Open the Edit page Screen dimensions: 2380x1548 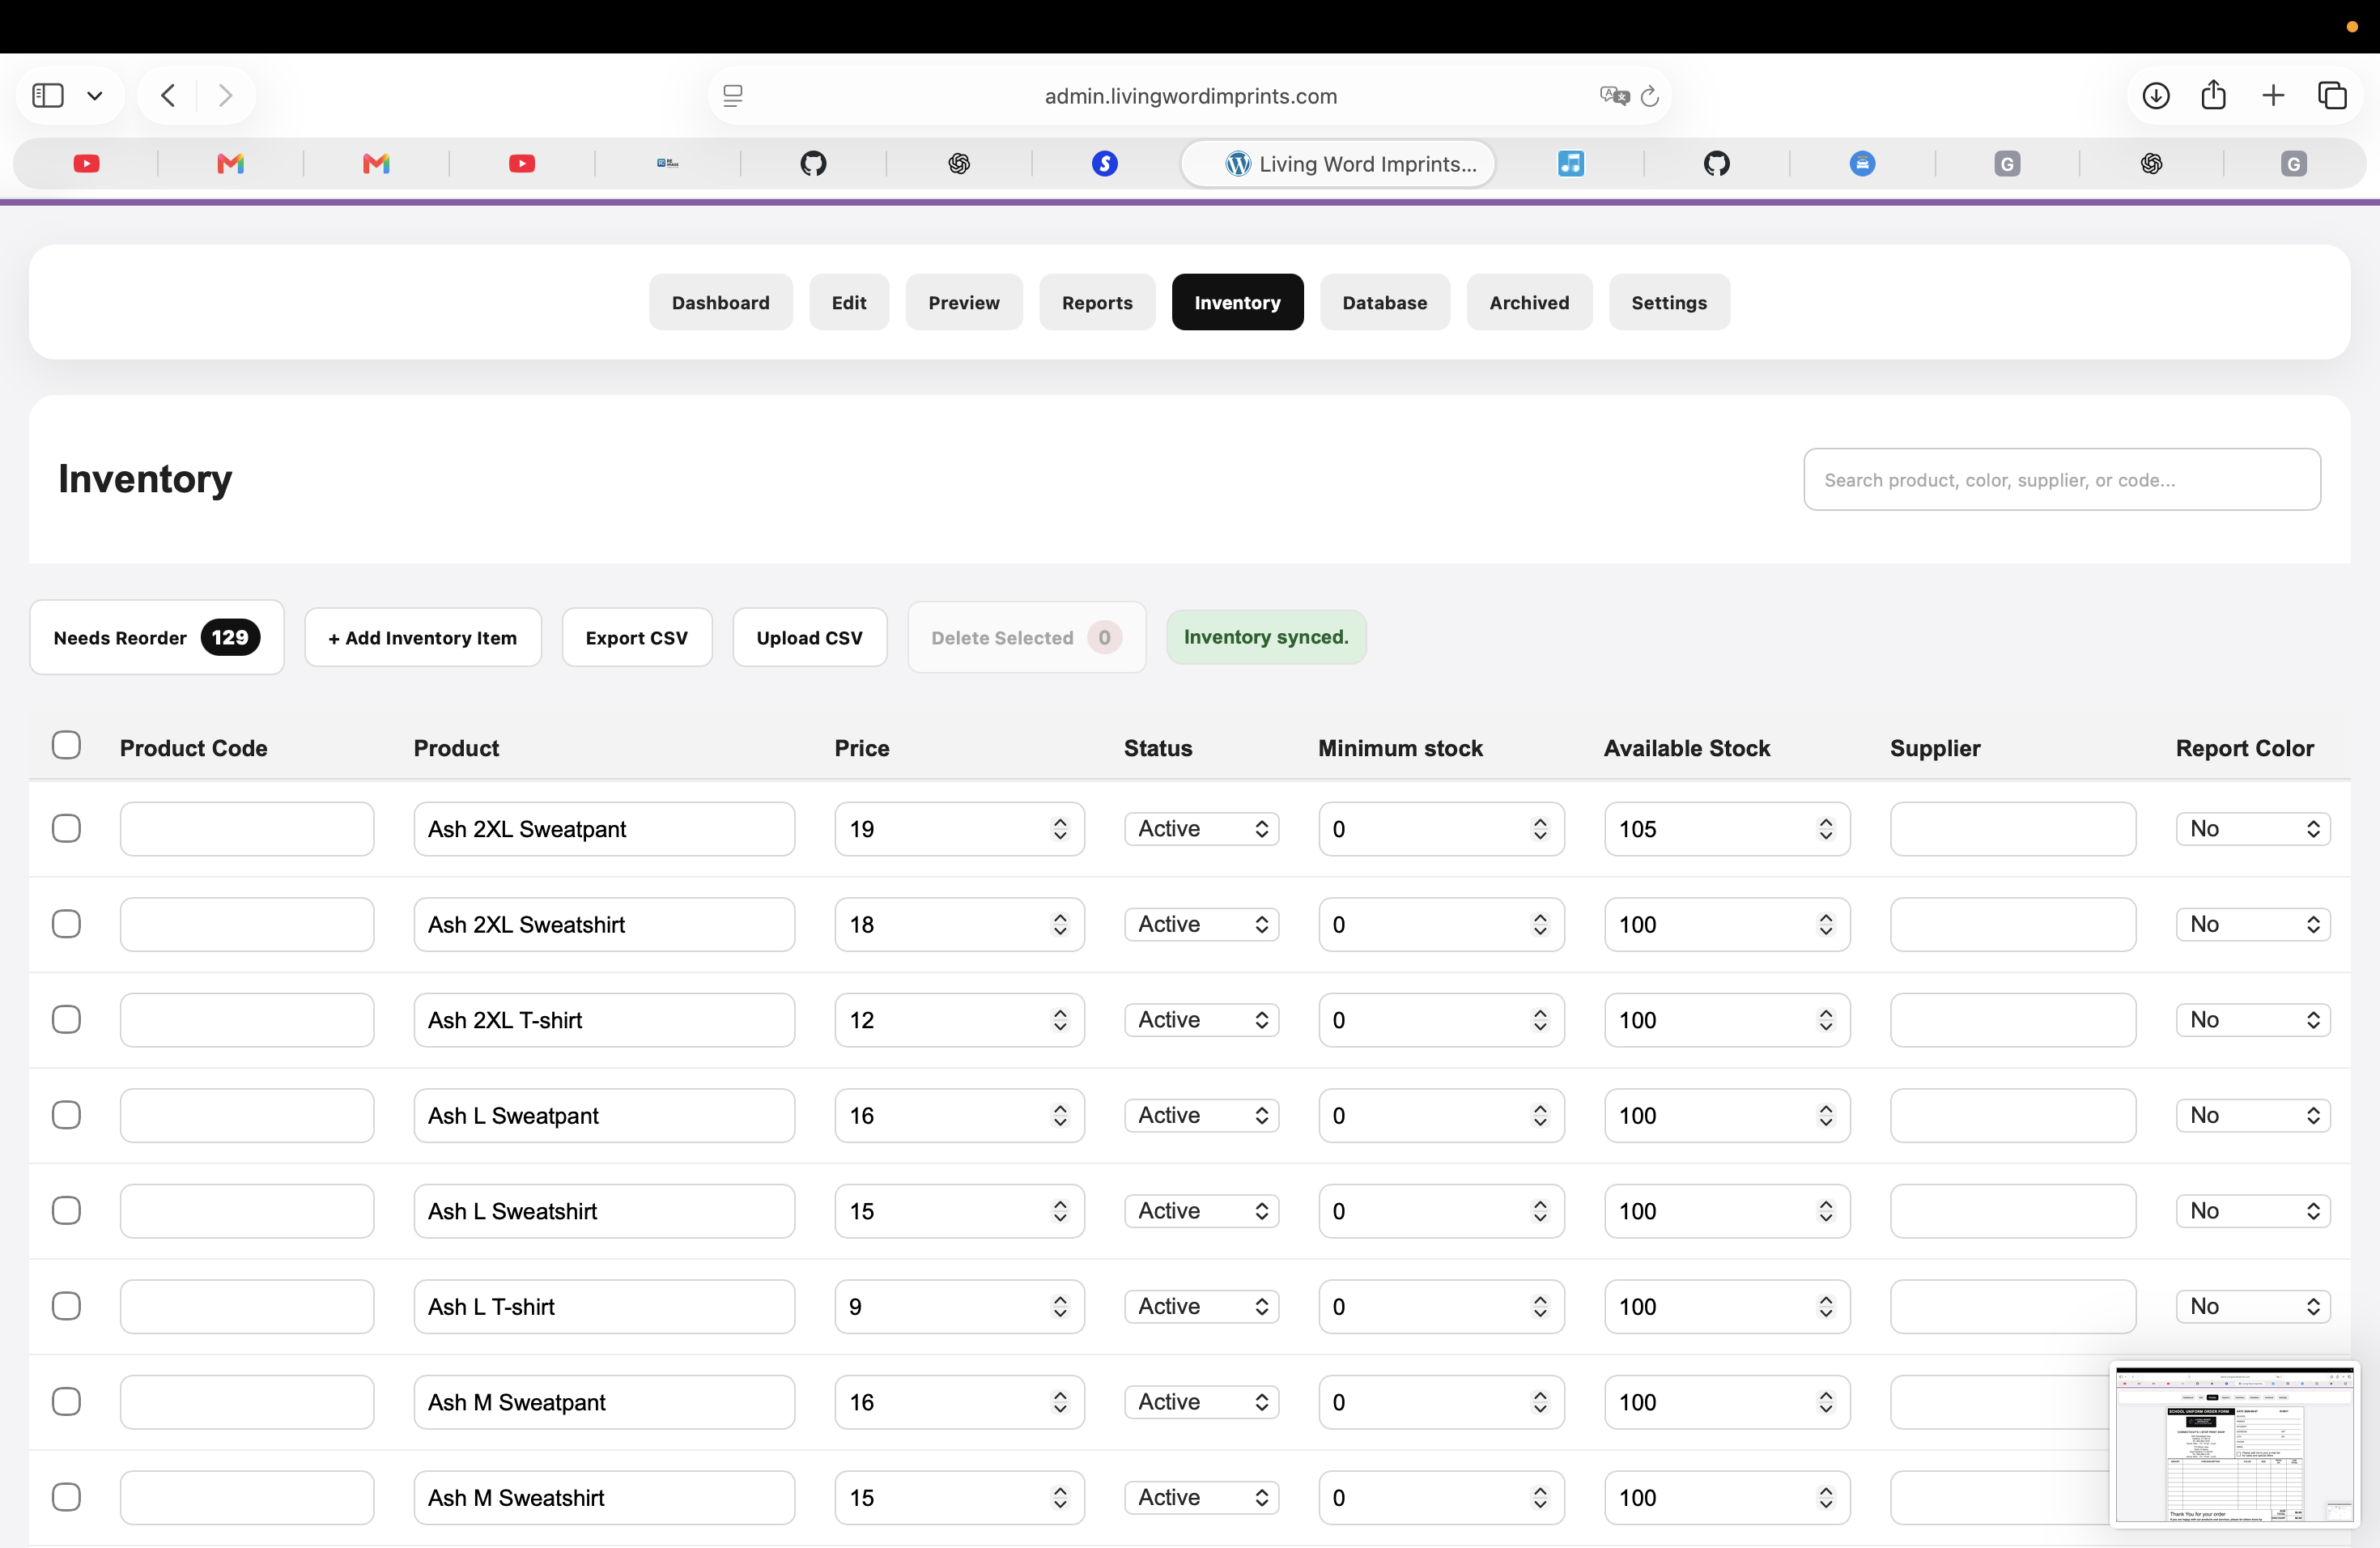coord(848,302)
